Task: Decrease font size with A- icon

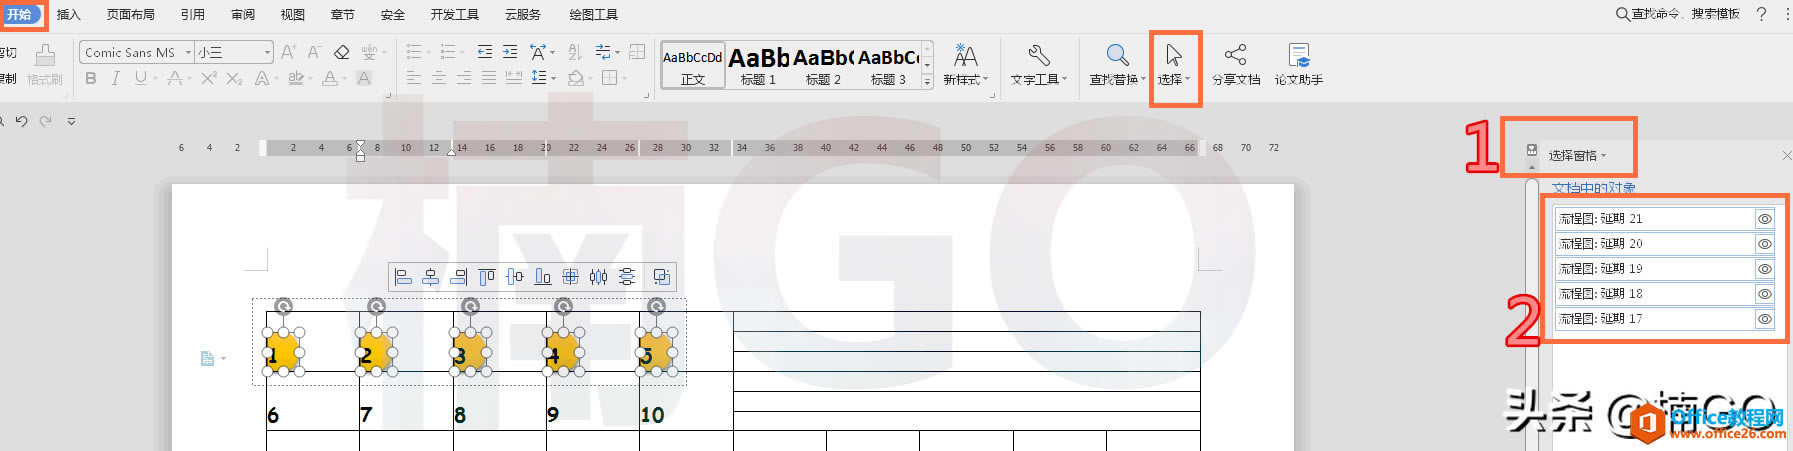Action: 314,52
